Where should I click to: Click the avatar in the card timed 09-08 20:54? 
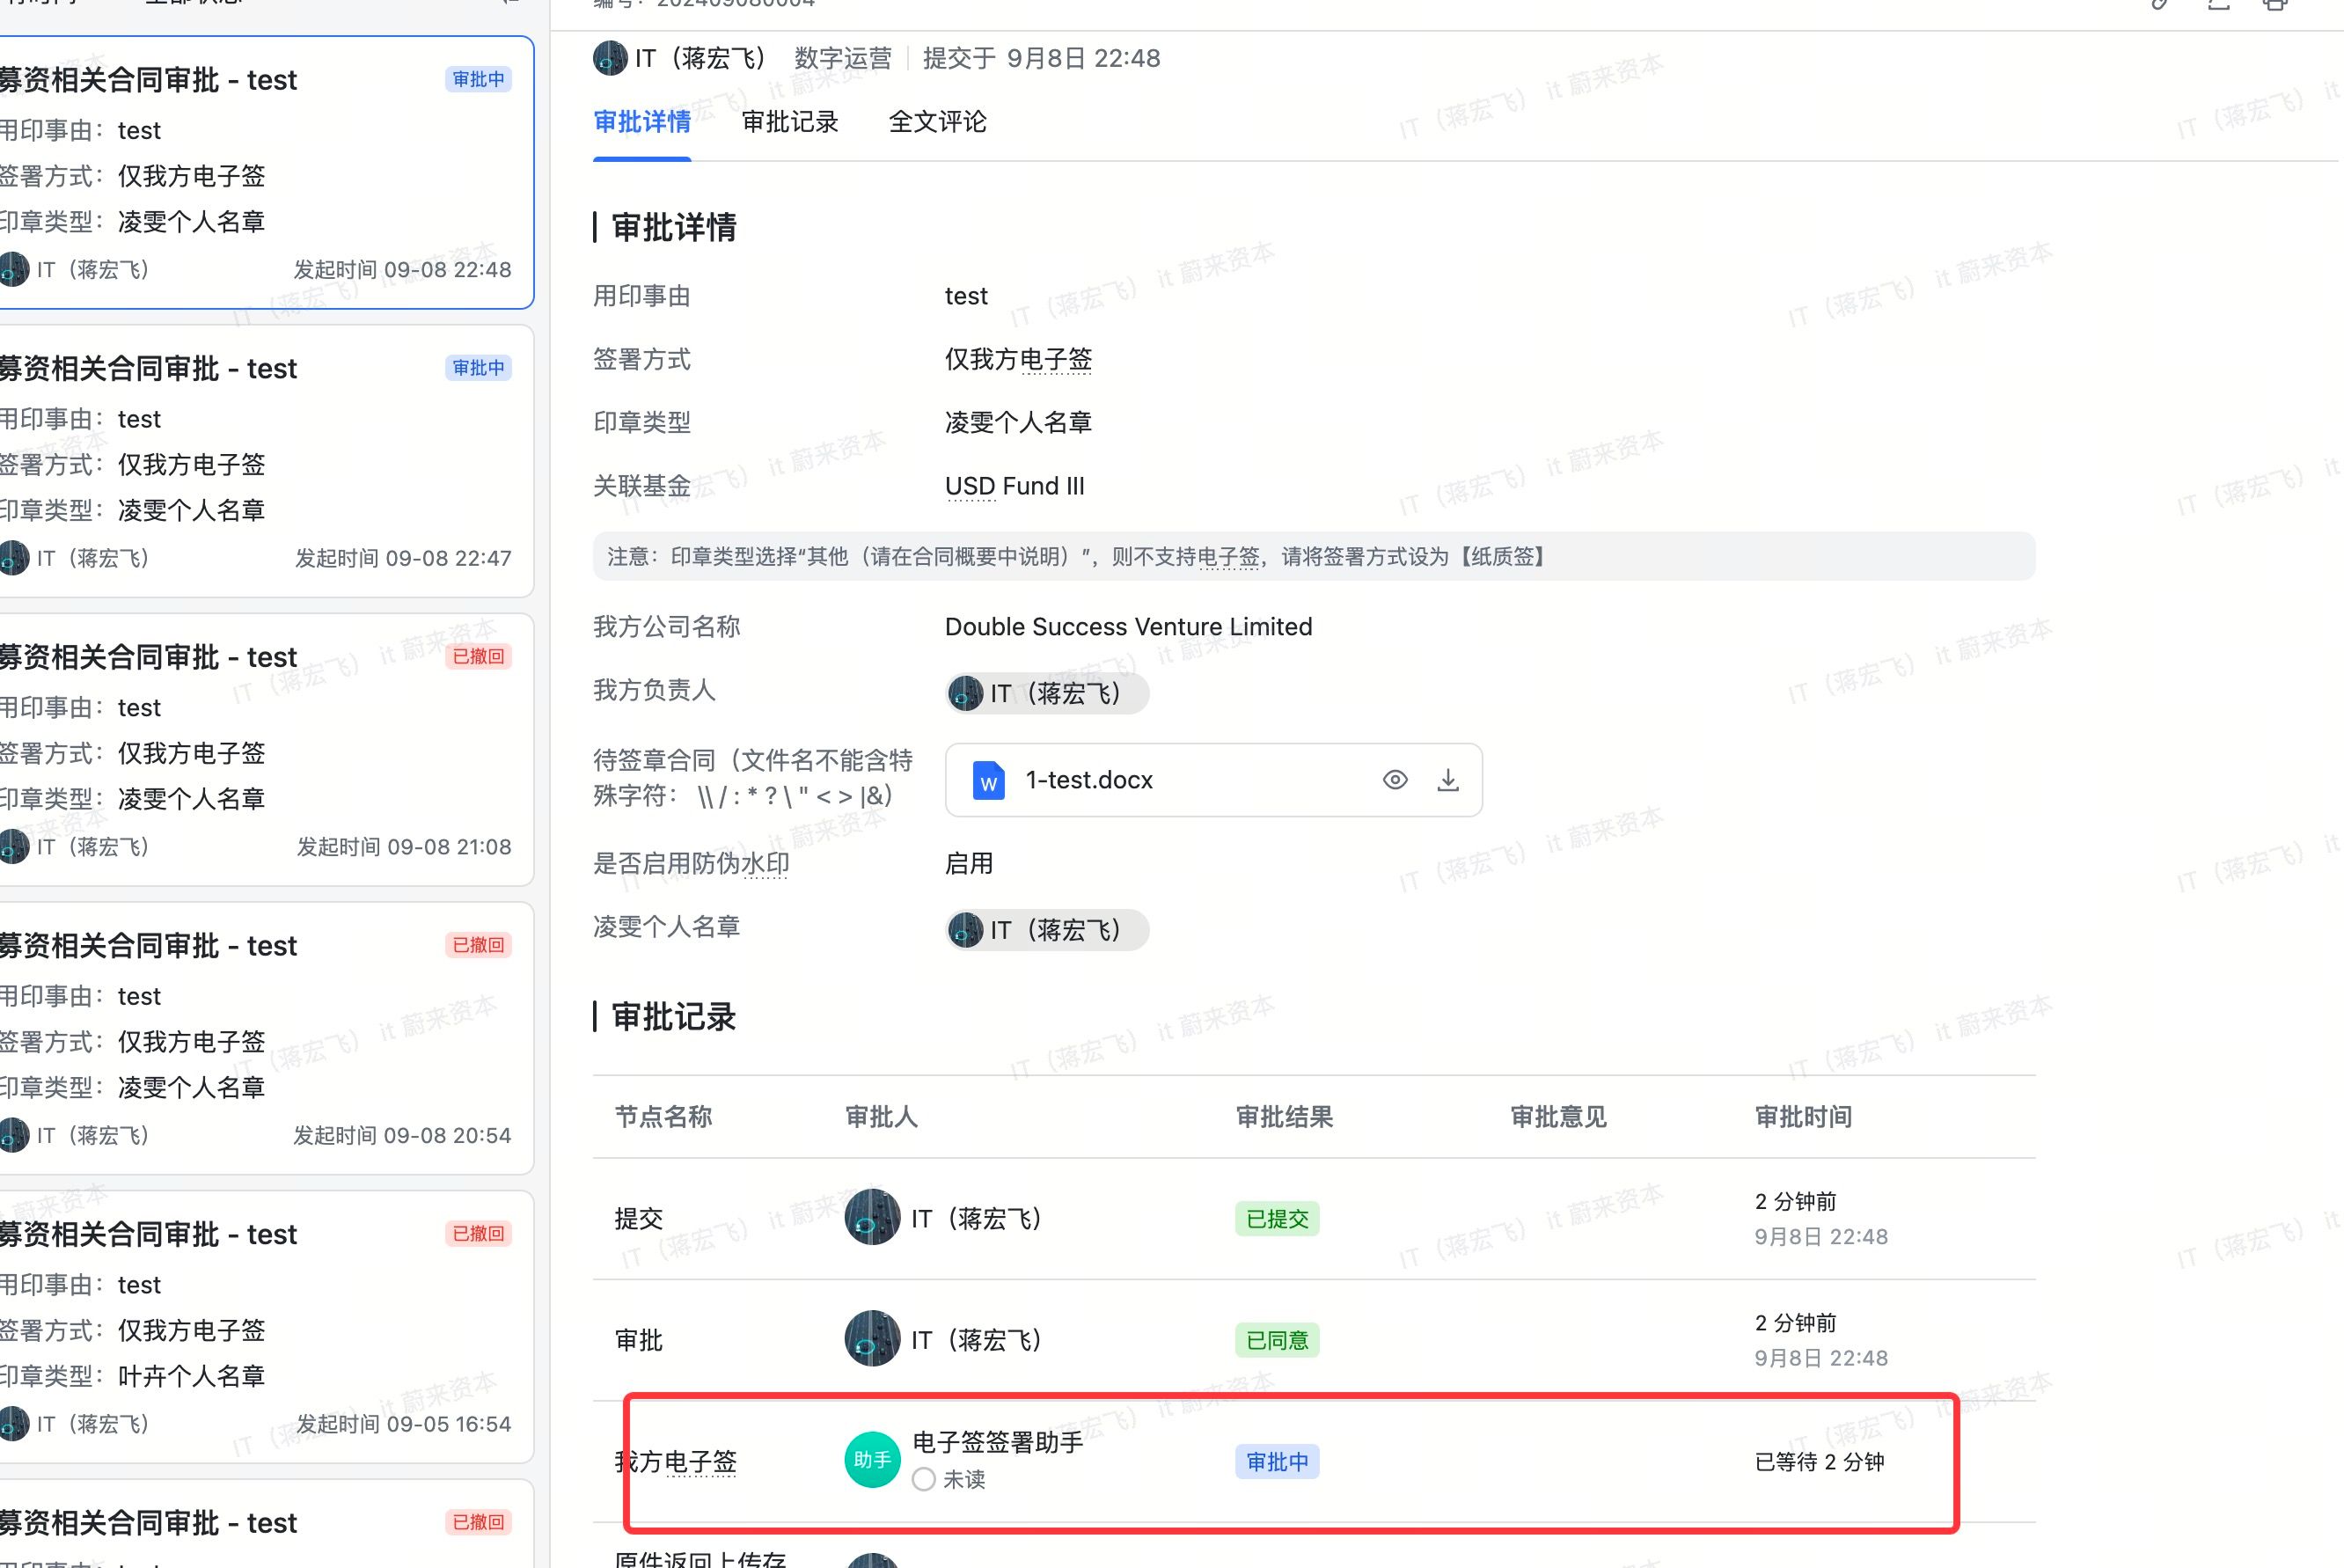(14, 1135)
